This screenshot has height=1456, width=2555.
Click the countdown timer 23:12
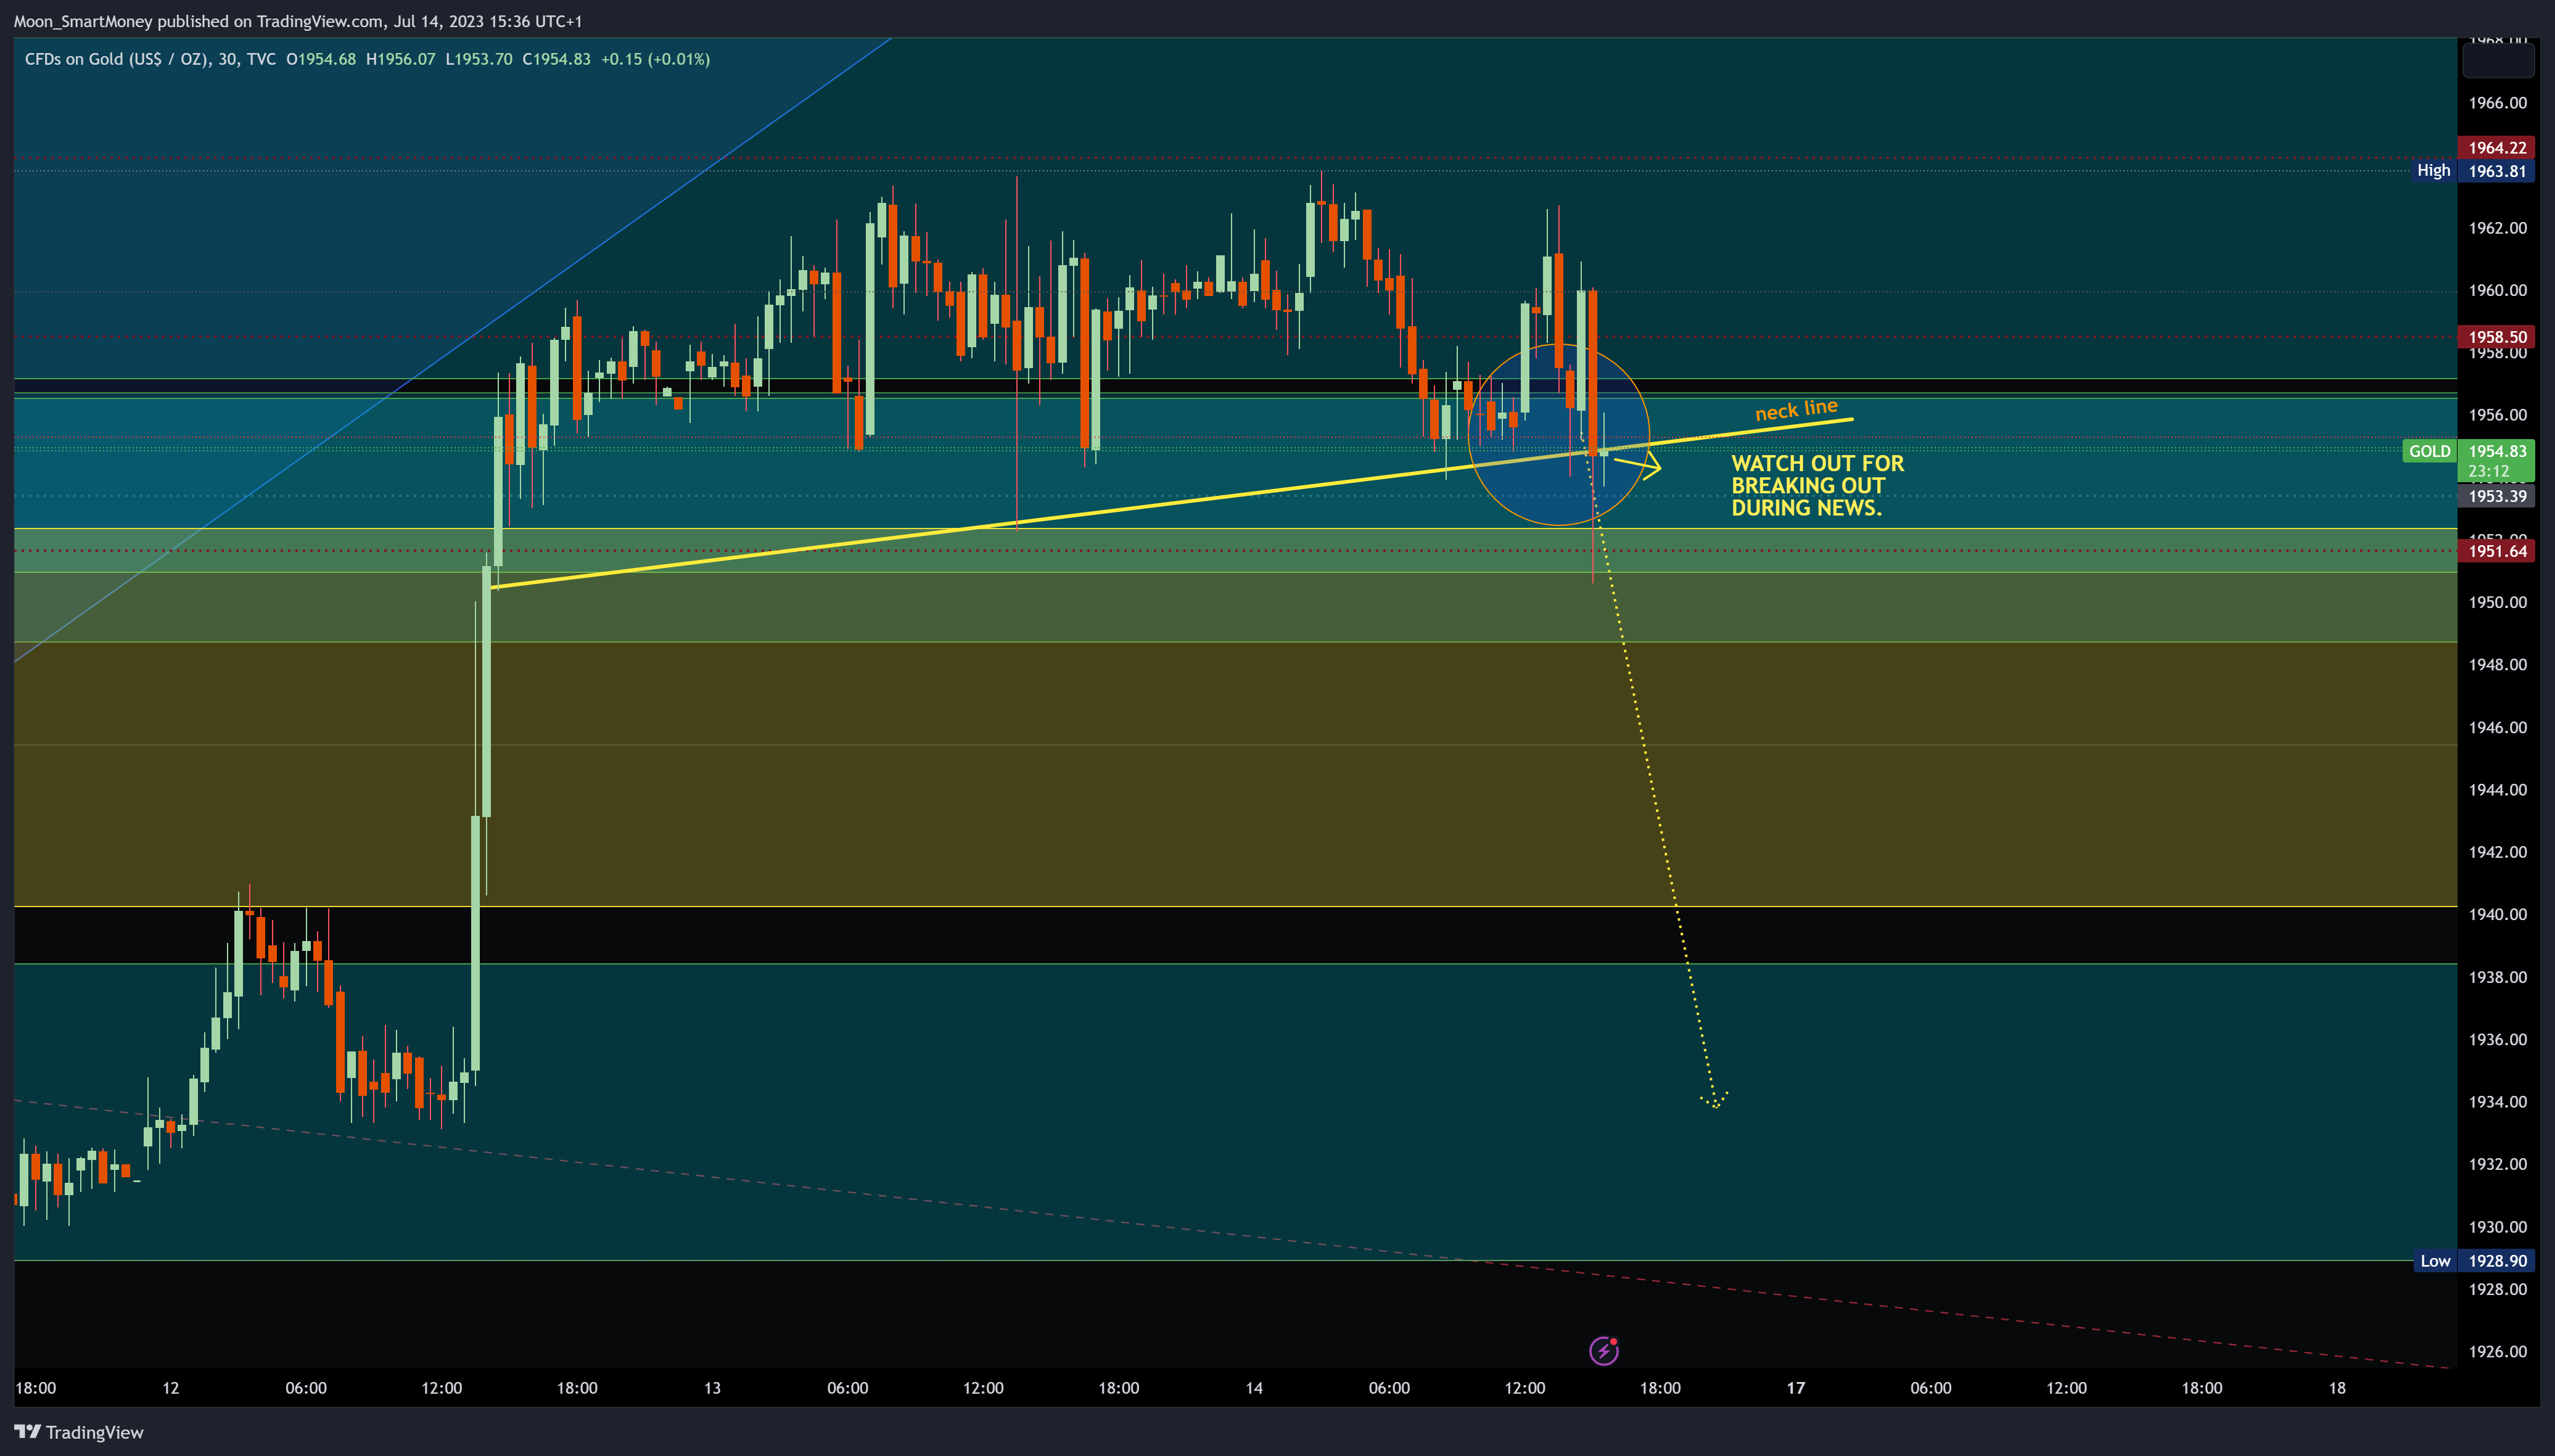tap(2488, 471)
